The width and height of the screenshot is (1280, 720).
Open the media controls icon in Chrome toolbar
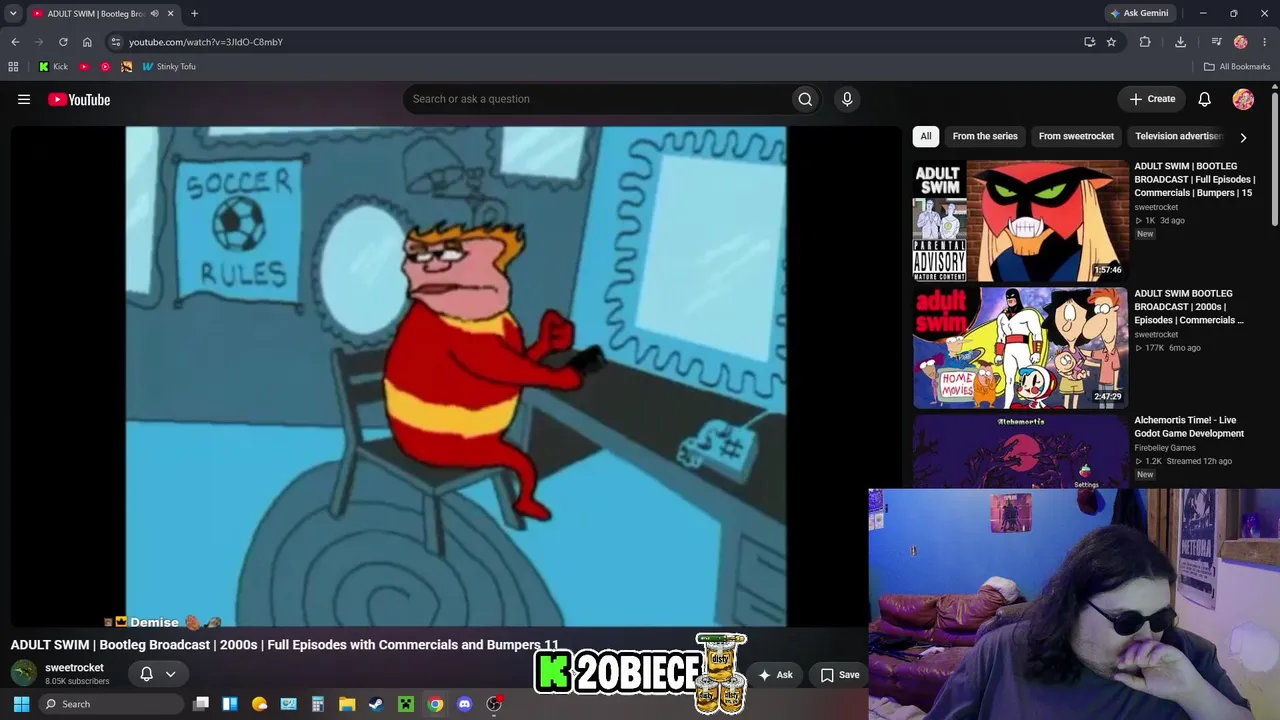1216,42
